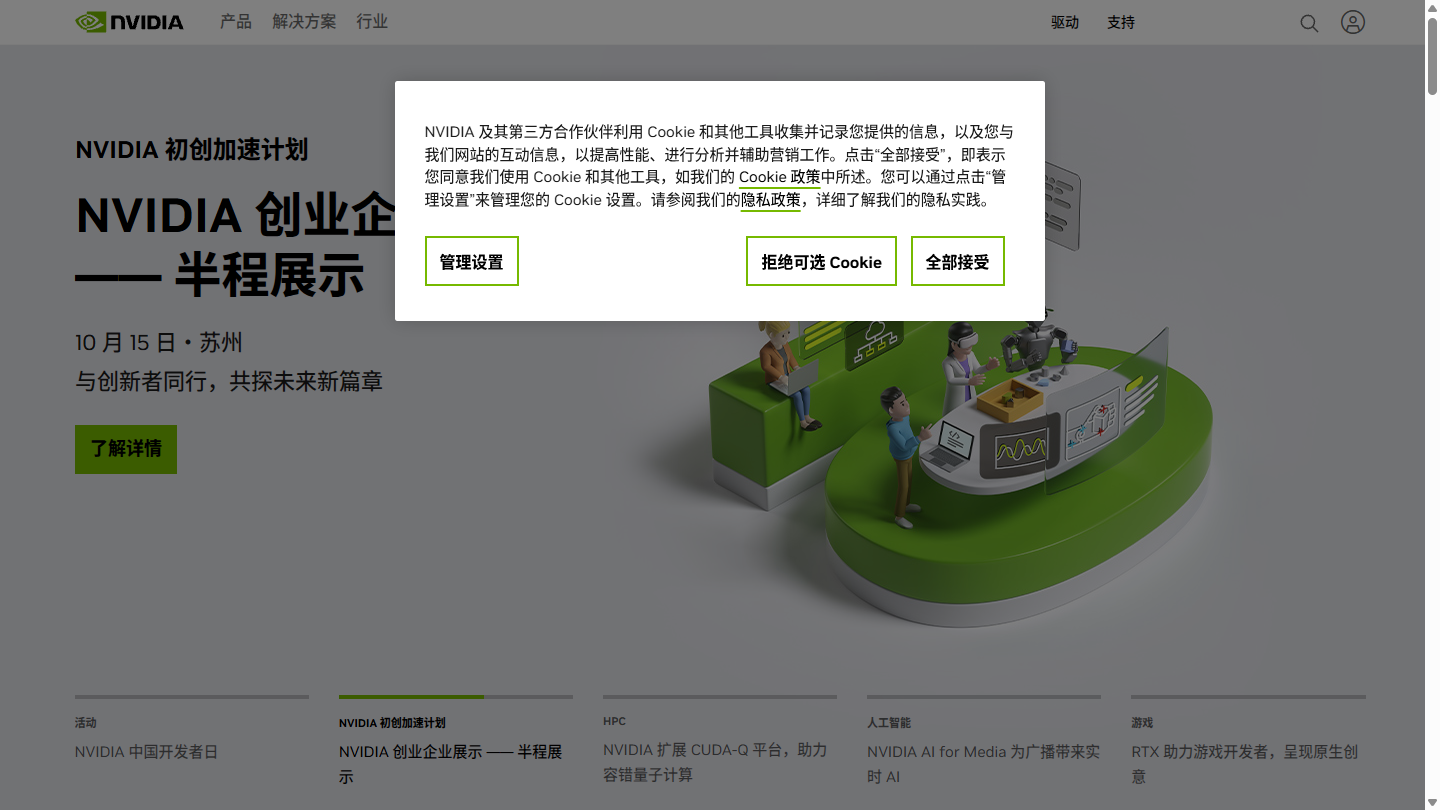Open the 隐私政策 link
The width and height of the screenshot is (1440, 810).
[x=770, y=200]
